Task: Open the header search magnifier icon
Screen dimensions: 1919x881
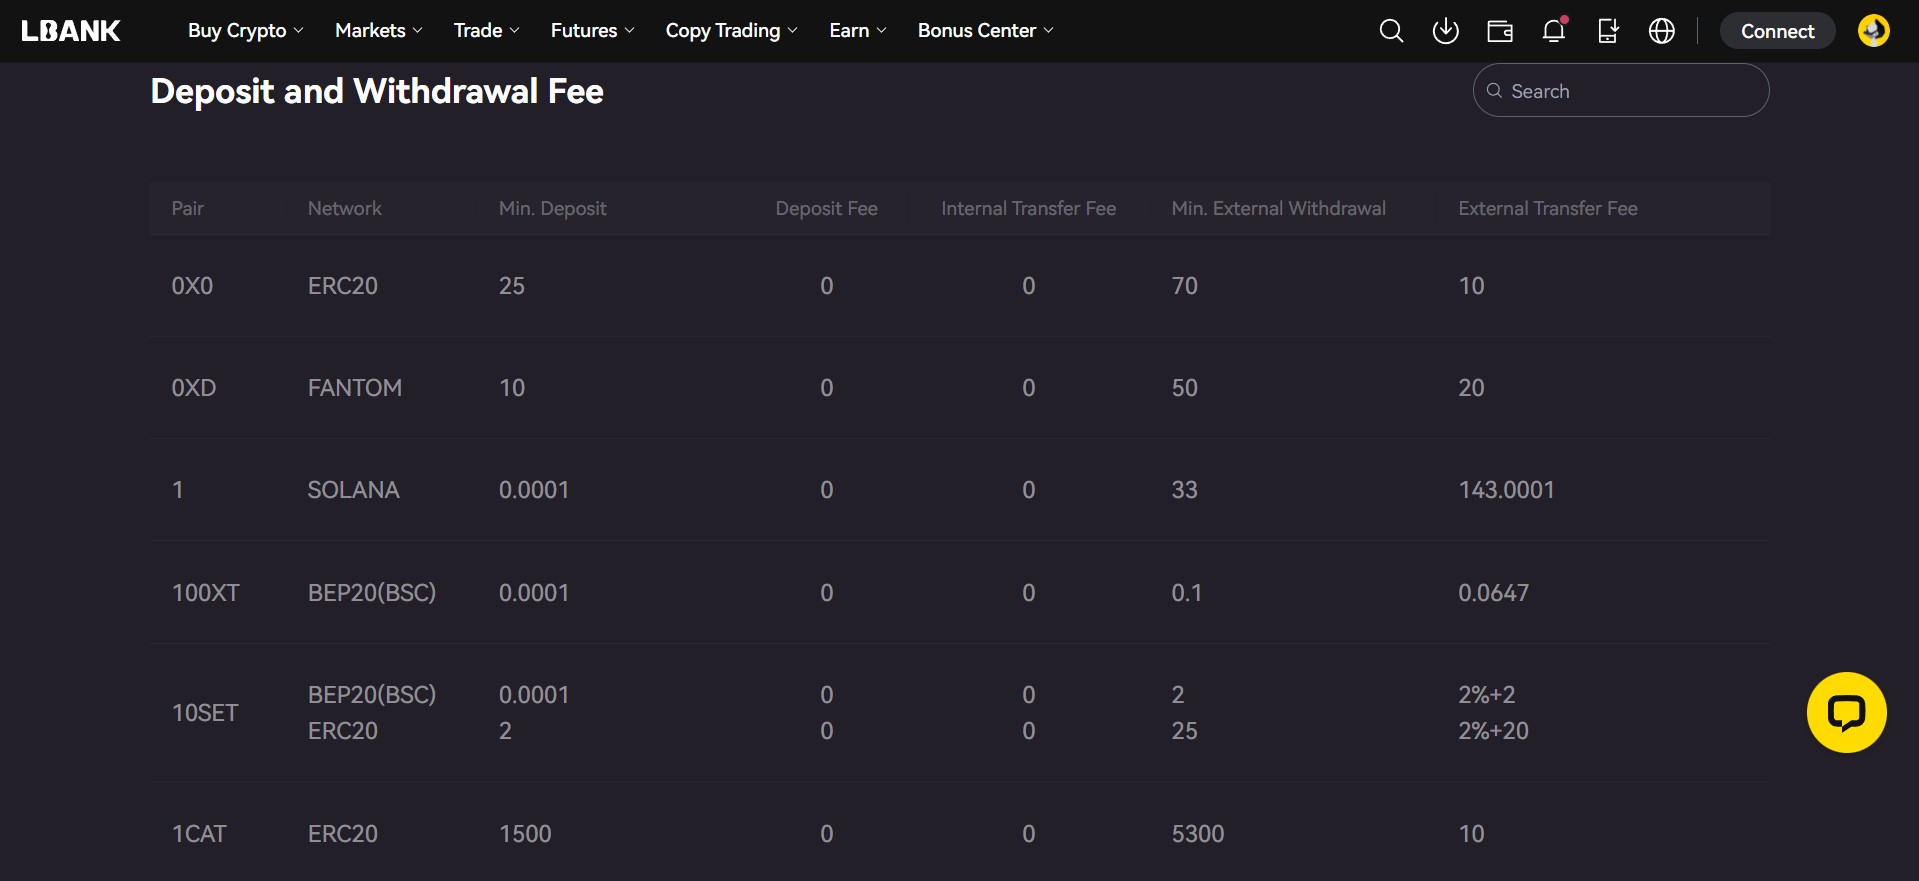Action: [1391, 31]
